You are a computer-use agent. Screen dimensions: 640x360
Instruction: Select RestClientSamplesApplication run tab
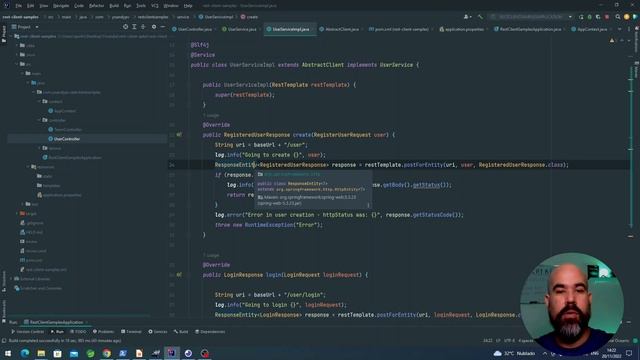tap(56, 322)
